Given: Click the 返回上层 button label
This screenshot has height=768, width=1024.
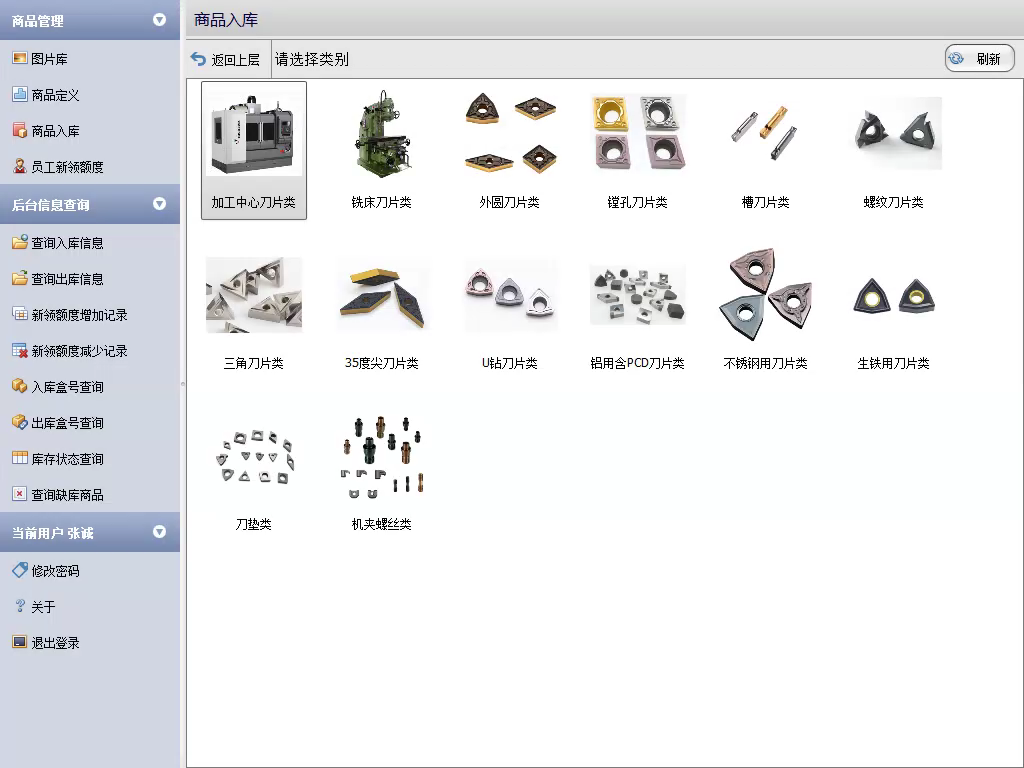Looking at the screenshot, I should [236, 59].
